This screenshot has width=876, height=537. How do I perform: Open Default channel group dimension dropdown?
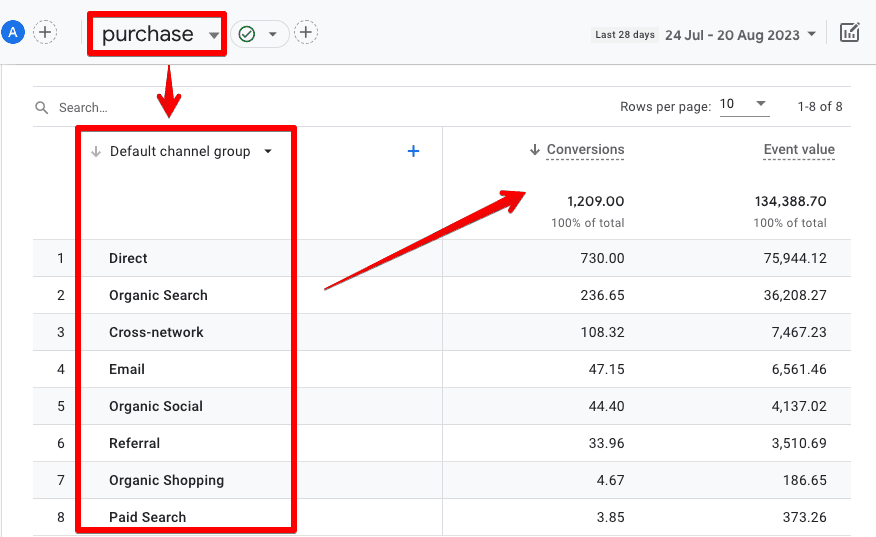(x=191, y=151)
